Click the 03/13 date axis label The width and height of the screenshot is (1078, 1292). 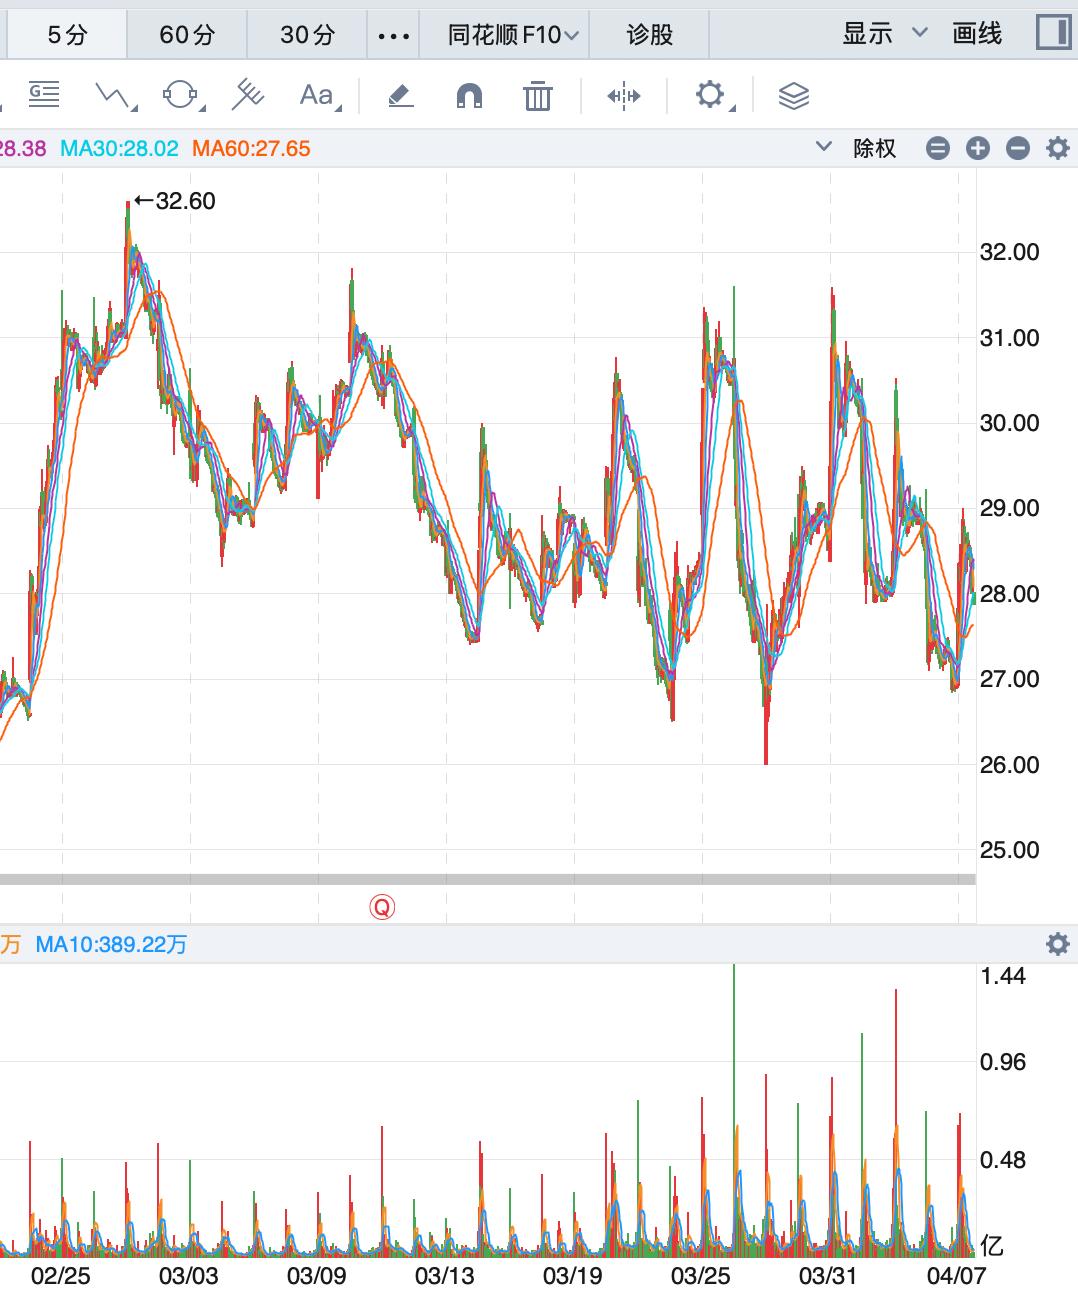click(x=445, y=1275)
